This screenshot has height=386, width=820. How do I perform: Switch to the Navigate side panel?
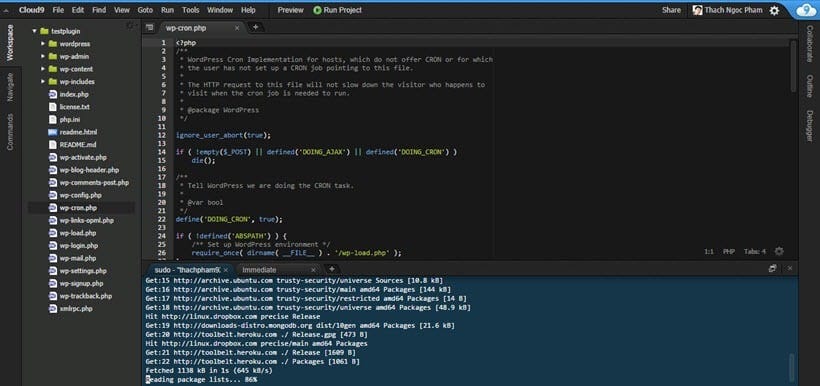coord(10,87)
